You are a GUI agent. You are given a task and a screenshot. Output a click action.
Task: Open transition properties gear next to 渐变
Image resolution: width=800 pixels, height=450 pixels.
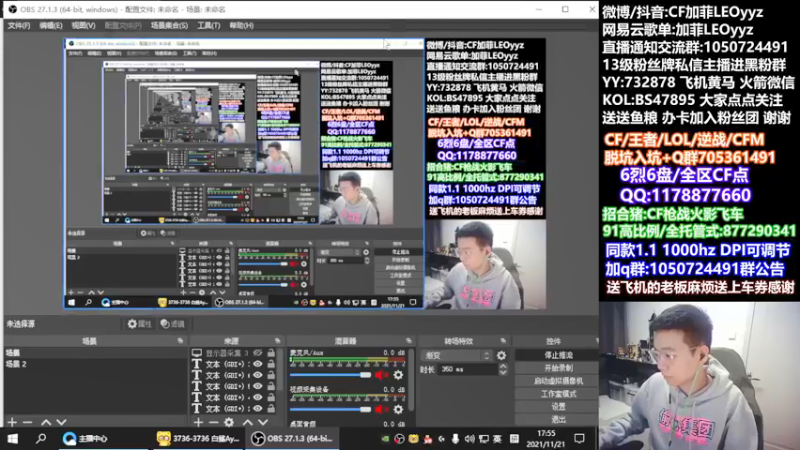click(x=502, y=356)
